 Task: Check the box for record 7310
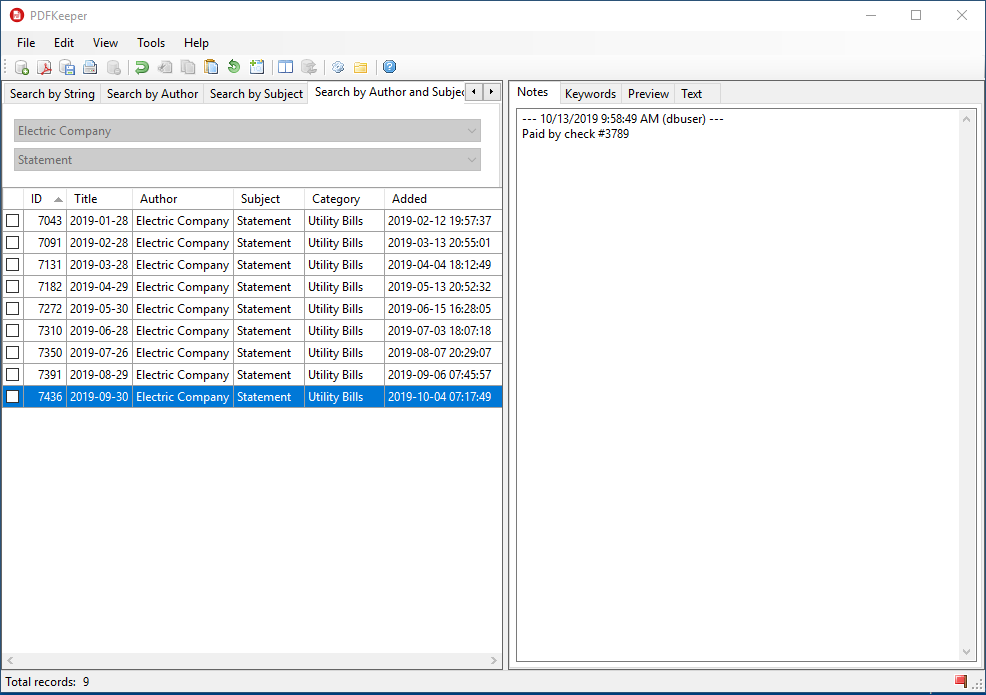point(13,331)
